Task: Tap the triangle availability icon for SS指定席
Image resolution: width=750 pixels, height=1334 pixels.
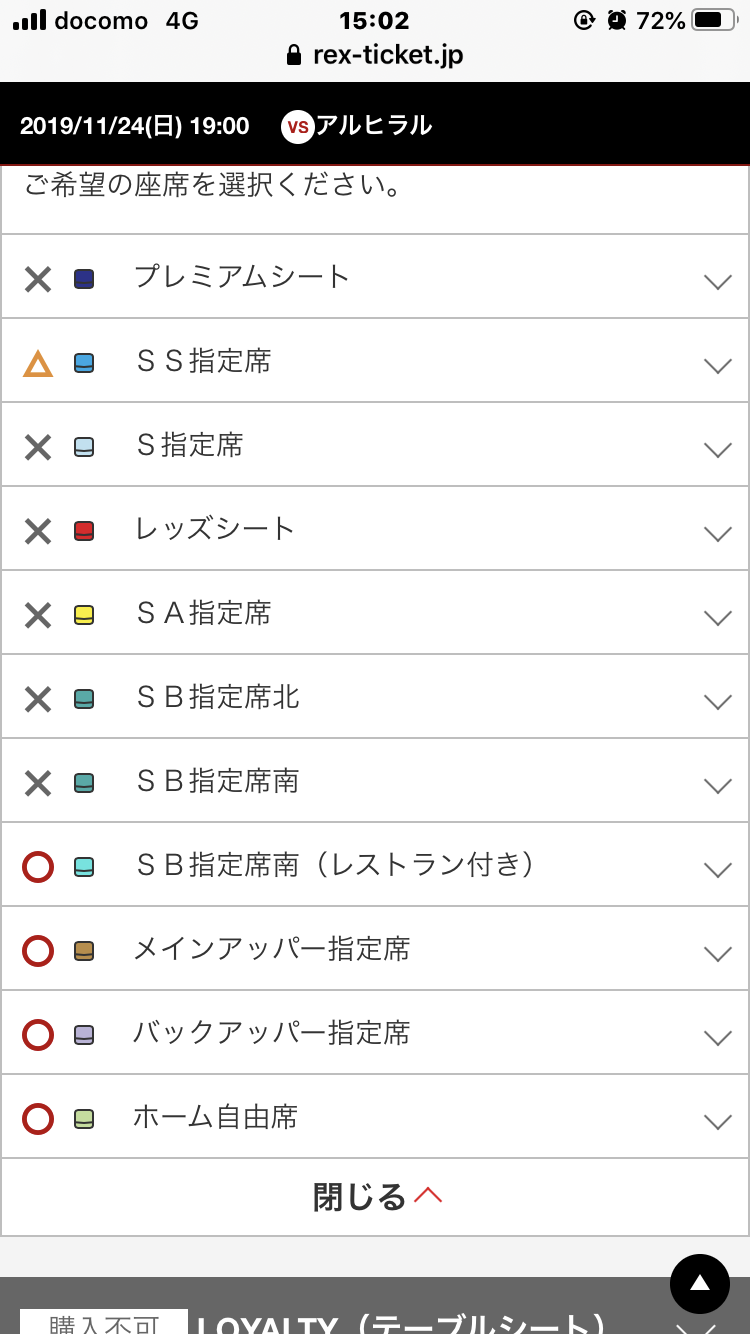Action: [38, 363]
